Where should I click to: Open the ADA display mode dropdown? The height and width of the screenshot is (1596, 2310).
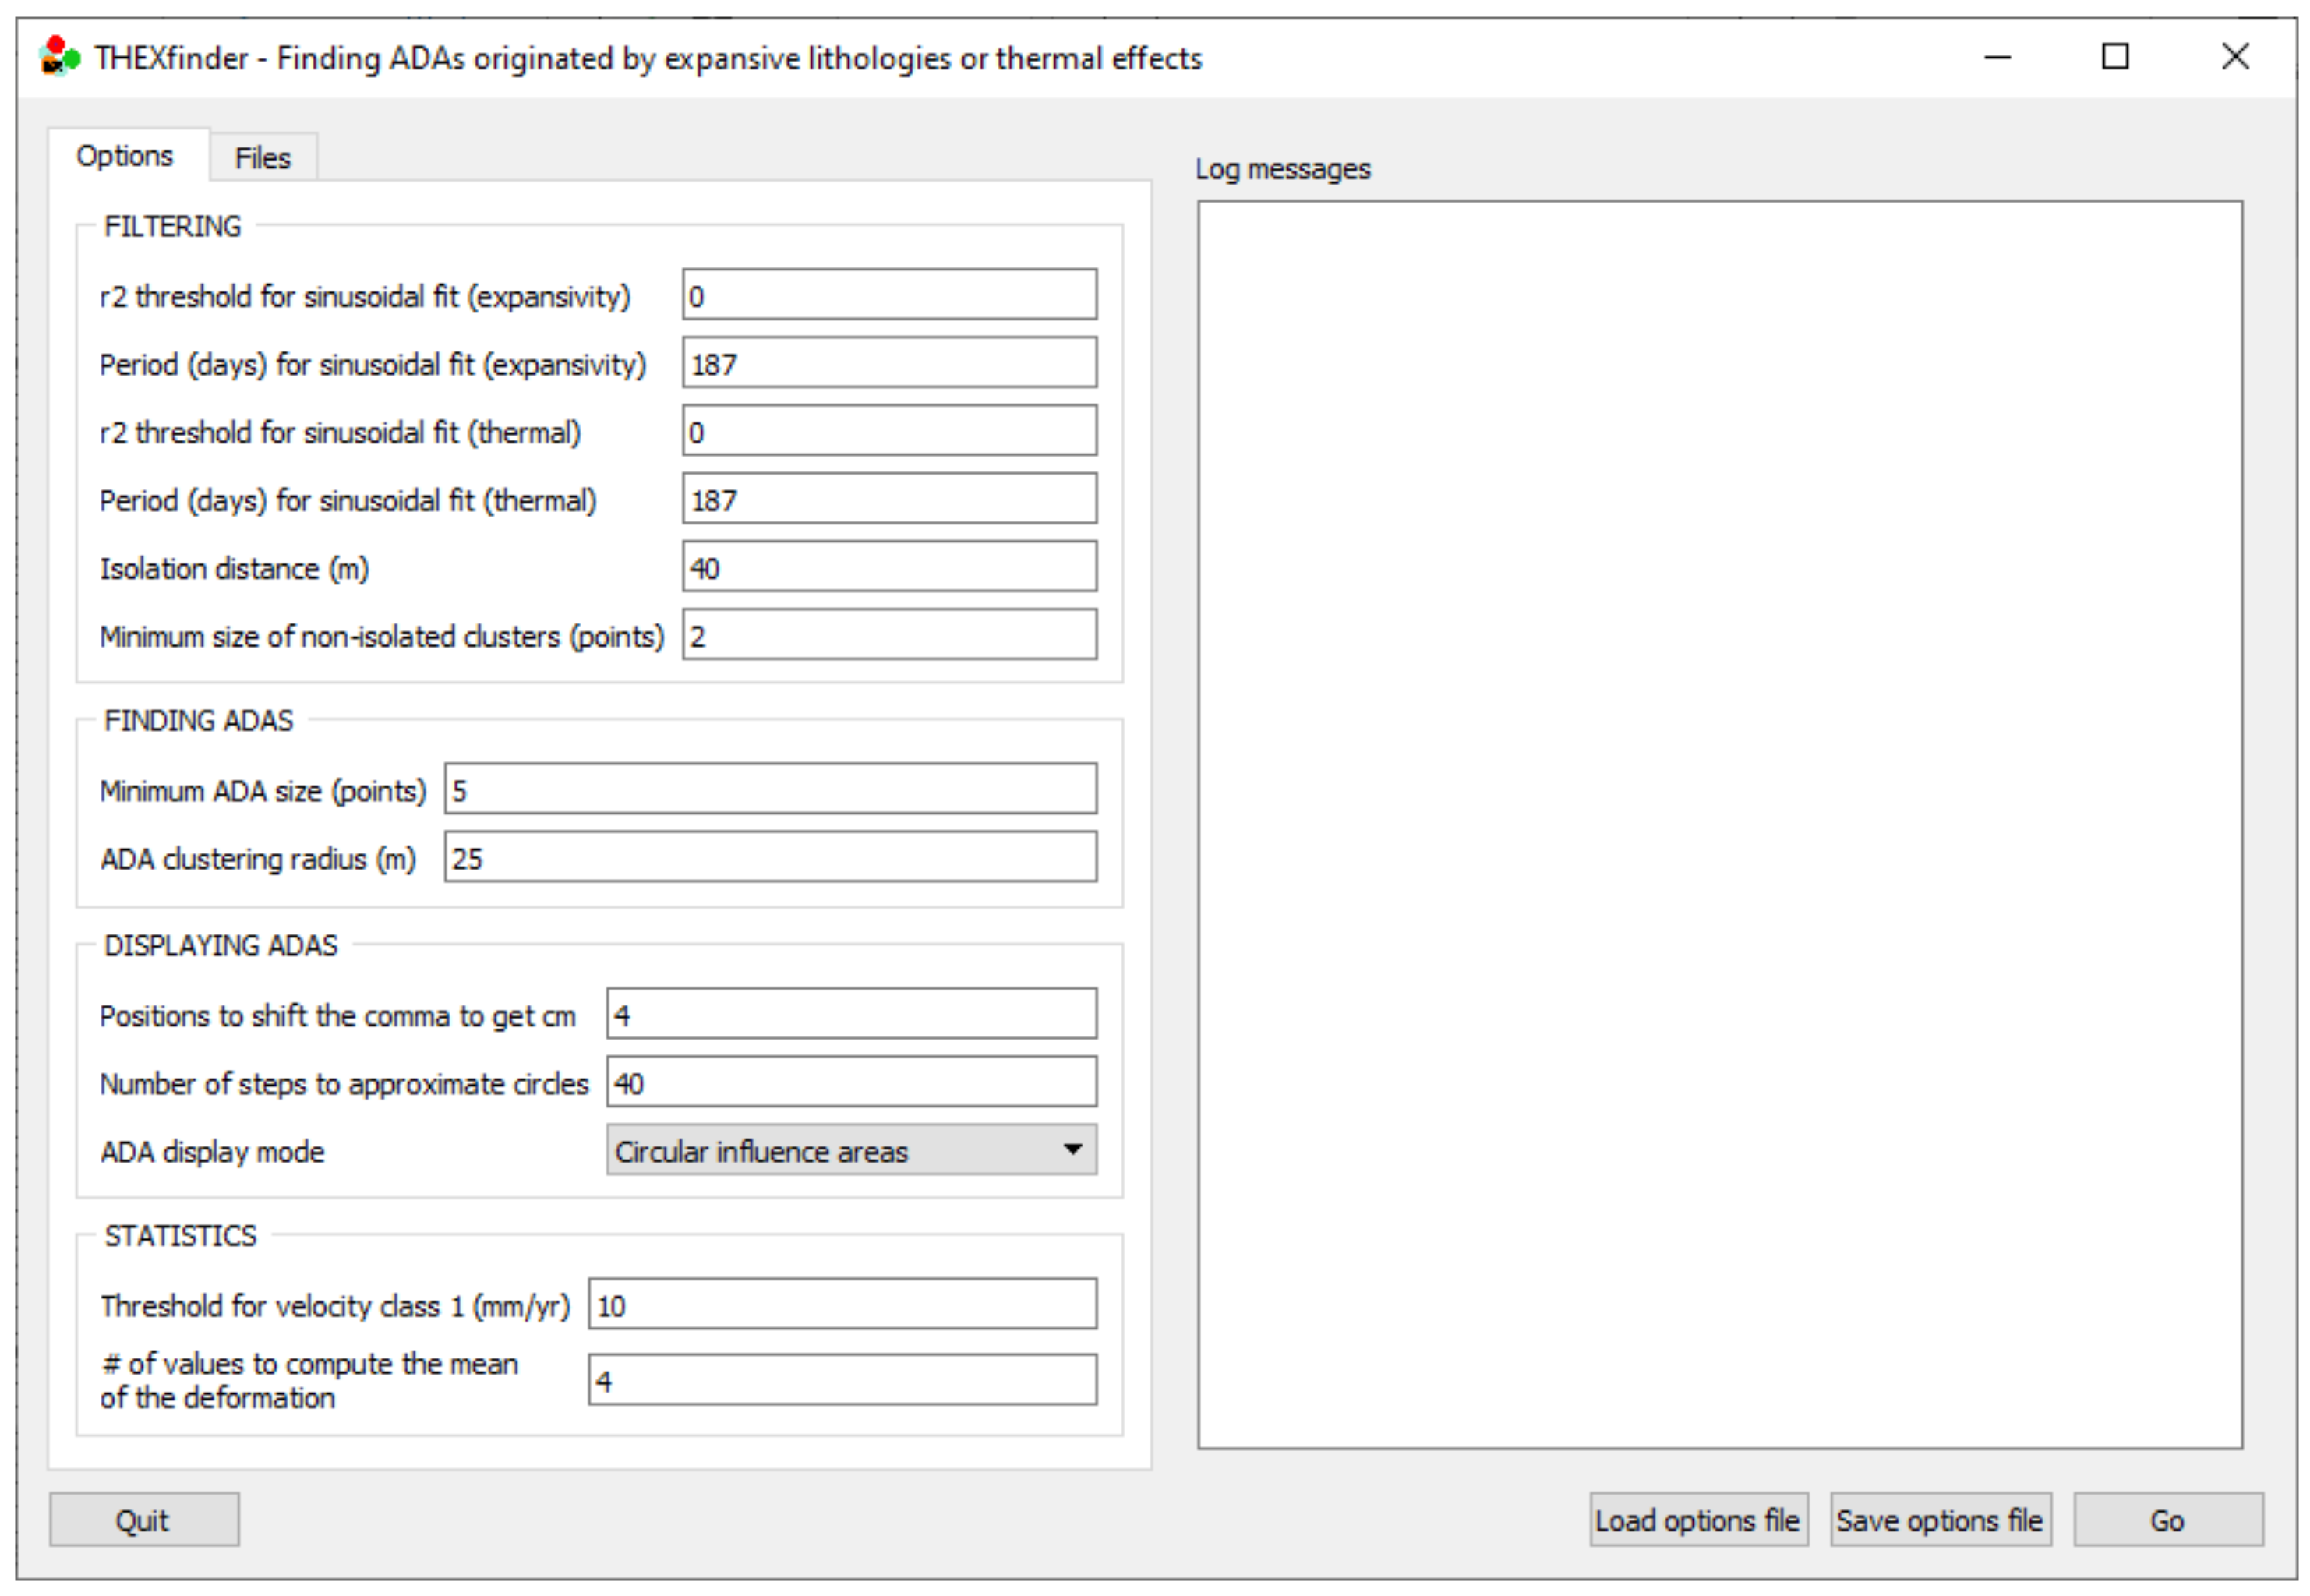850,1150
